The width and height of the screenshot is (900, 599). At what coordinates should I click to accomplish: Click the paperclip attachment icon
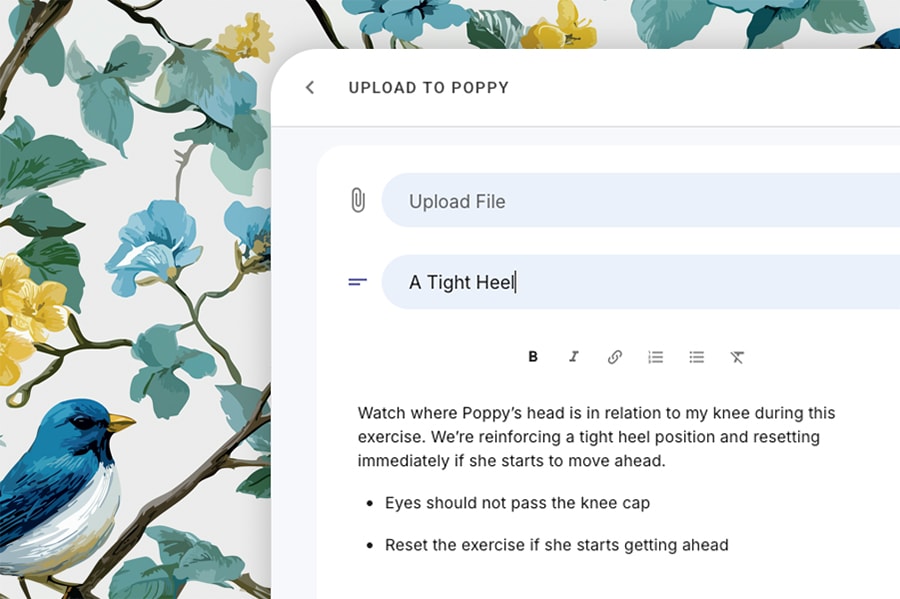click(358, 200)
